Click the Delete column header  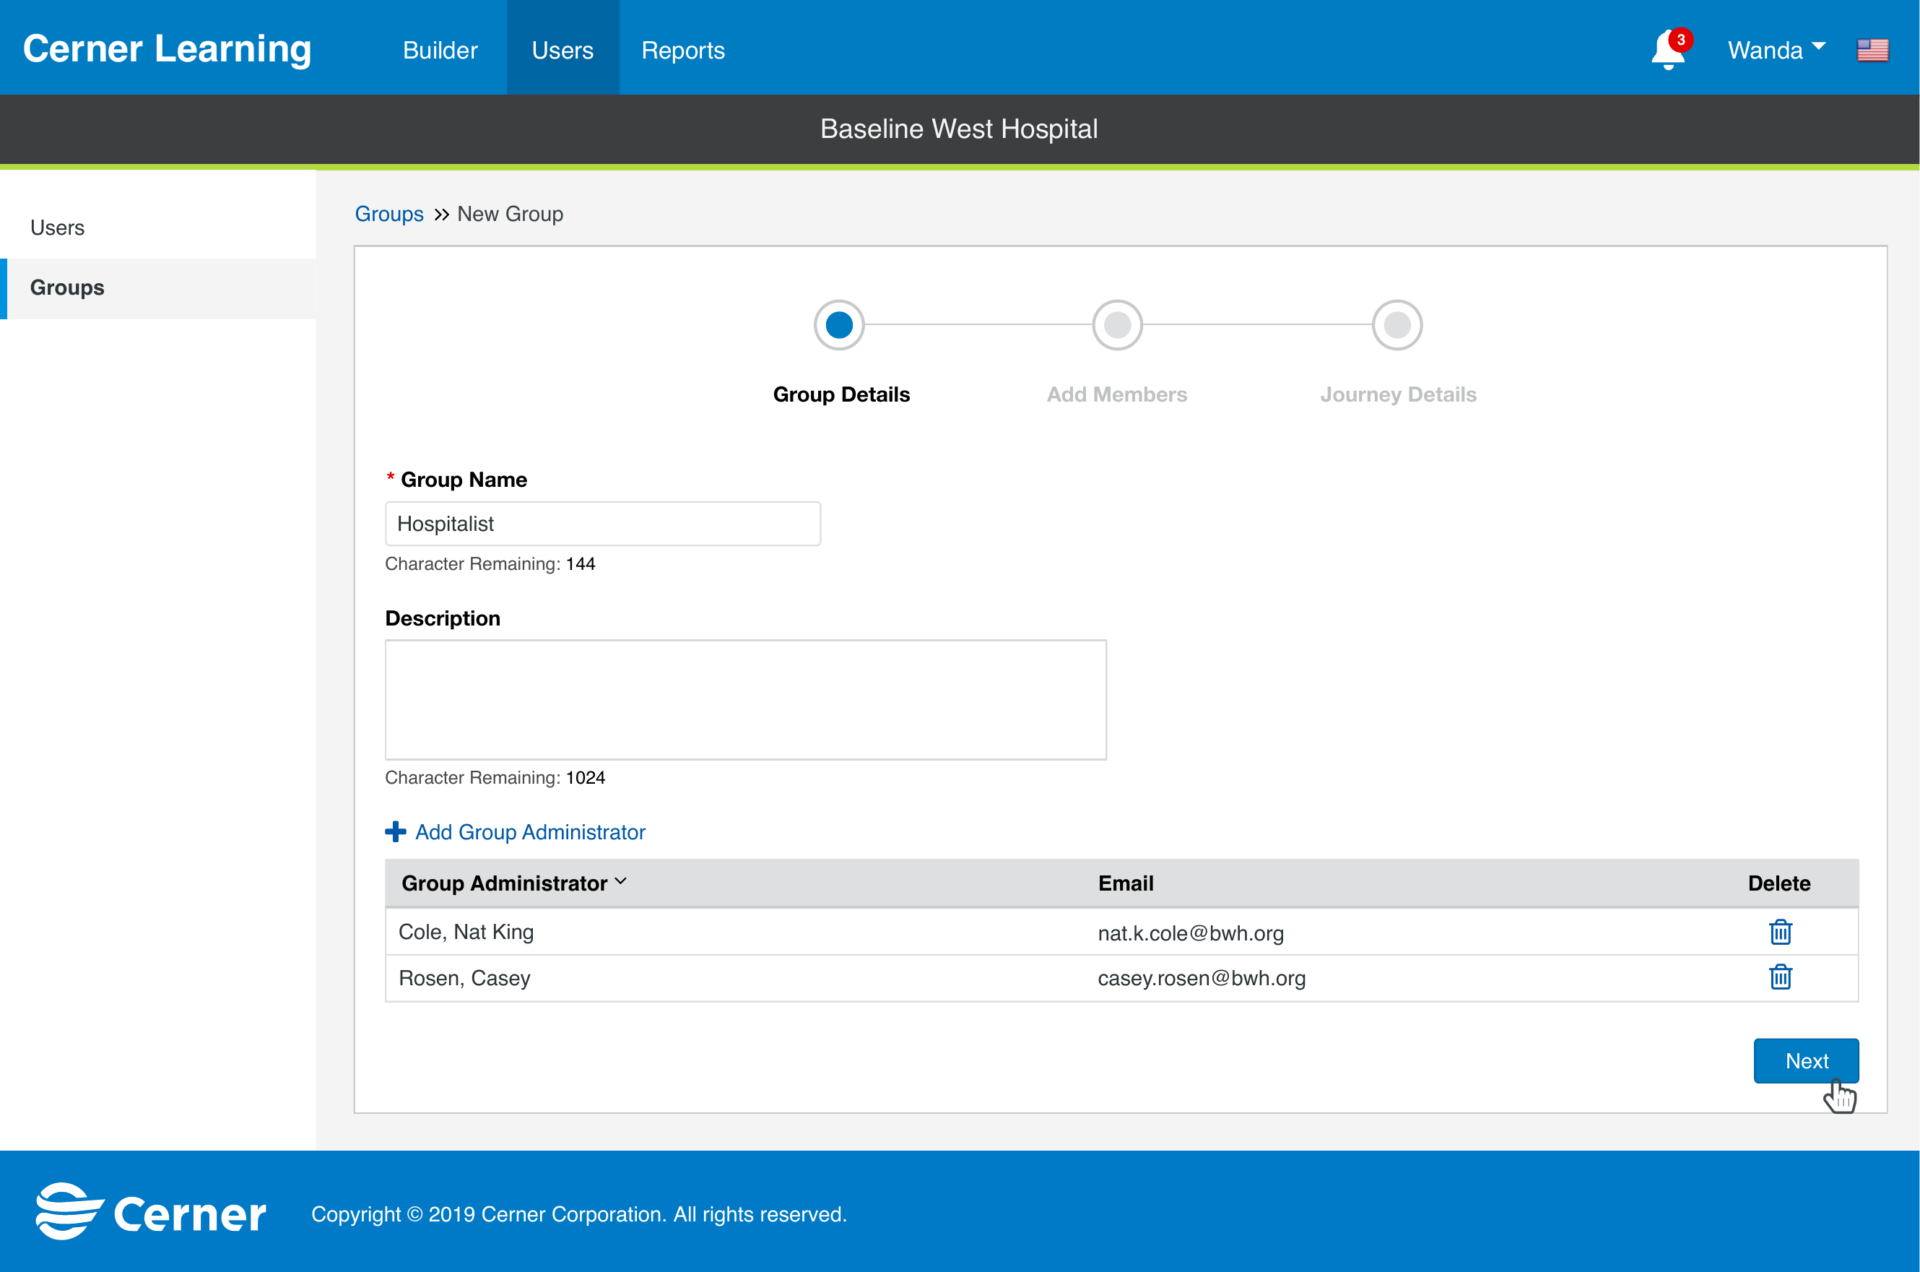click(1779, 883)
